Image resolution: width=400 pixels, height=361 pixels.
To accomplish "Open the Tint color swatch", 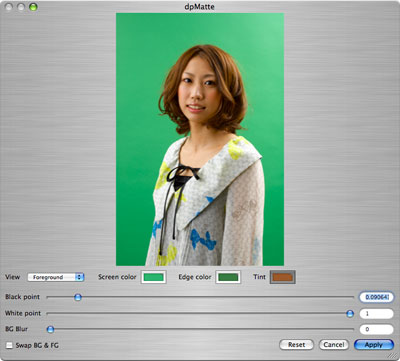I will [283, 277].
